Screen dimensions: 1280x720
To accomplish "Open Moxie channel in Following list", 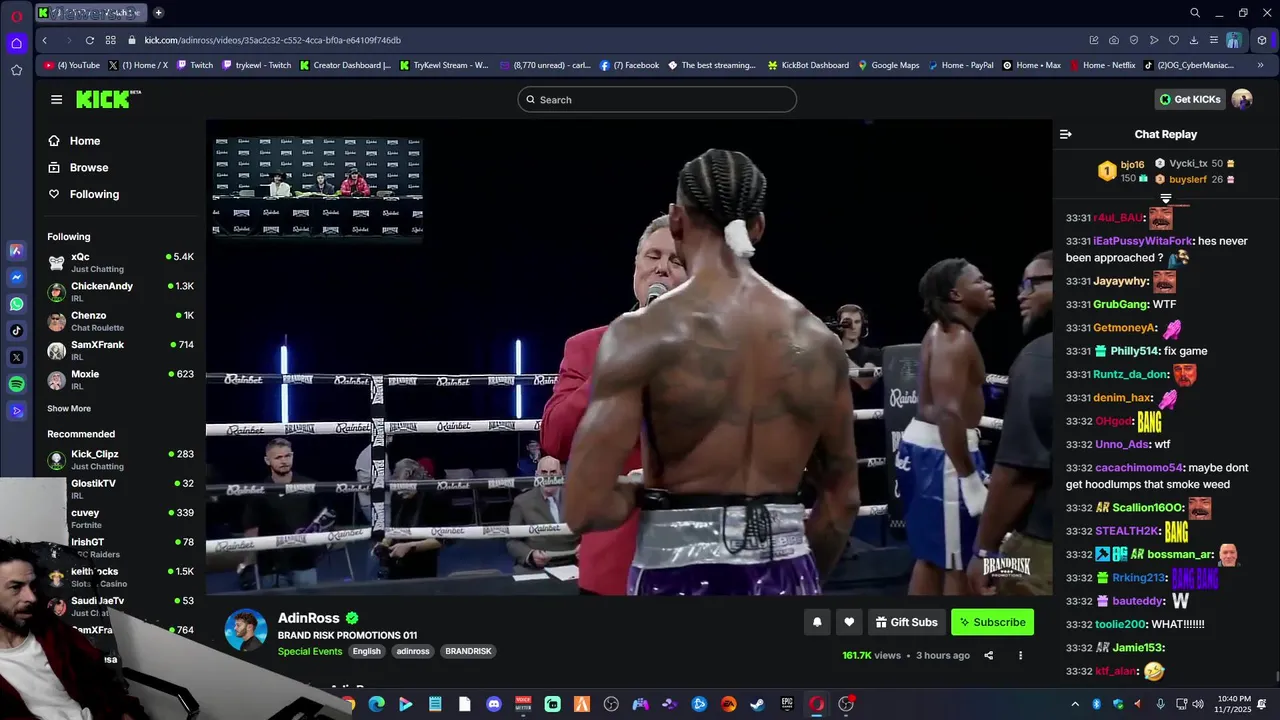I will [x=120, y=380].
